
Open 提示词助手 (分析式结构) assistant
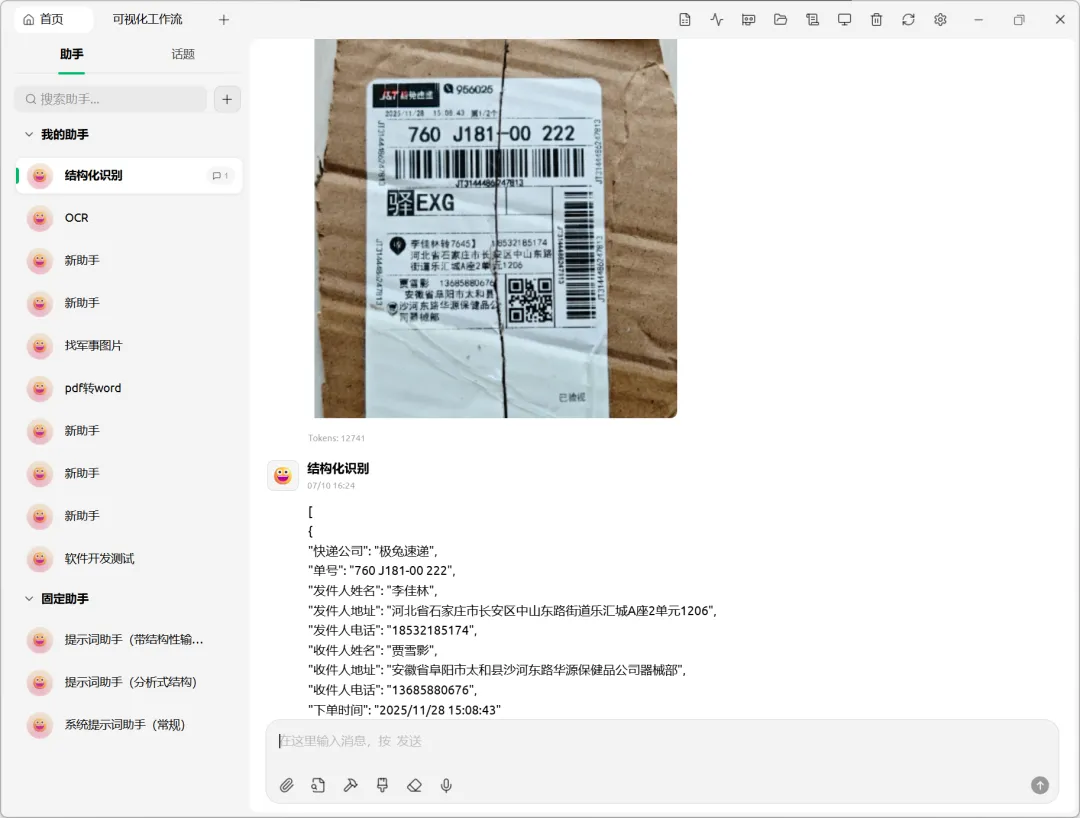[129, 682]
